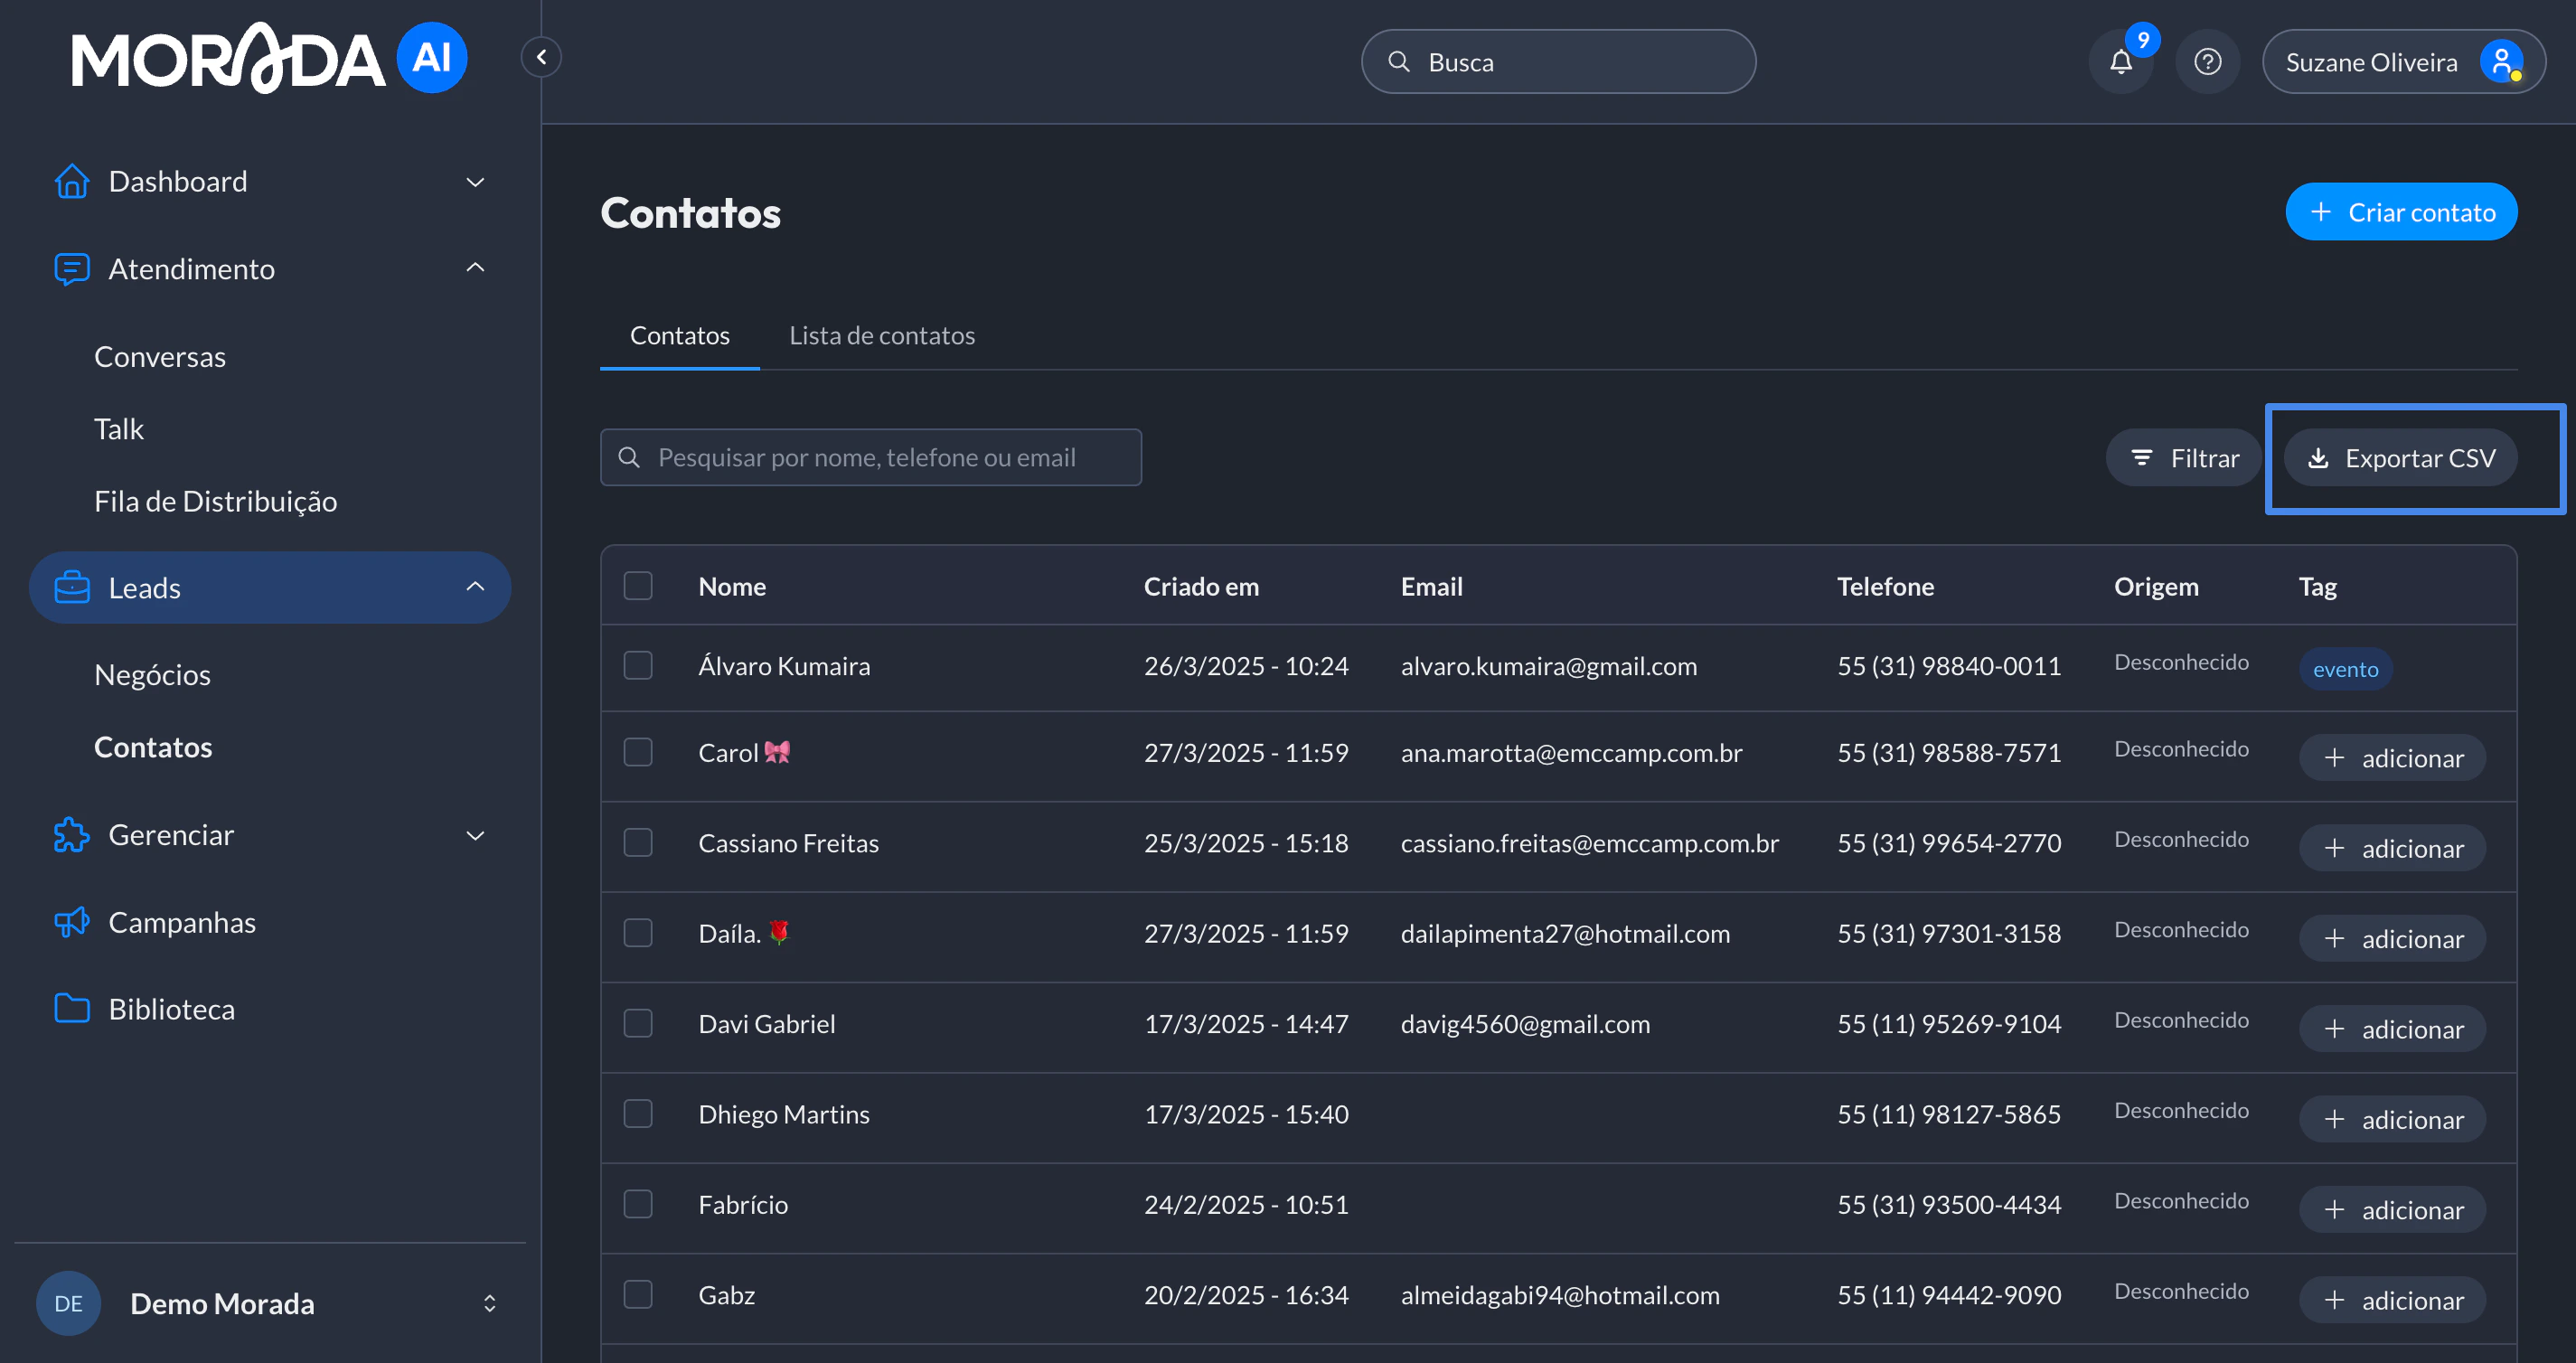The image size is (2576, 1363).
Task: Open Conversas in the sidebar
Action: (x=160, y=356)
